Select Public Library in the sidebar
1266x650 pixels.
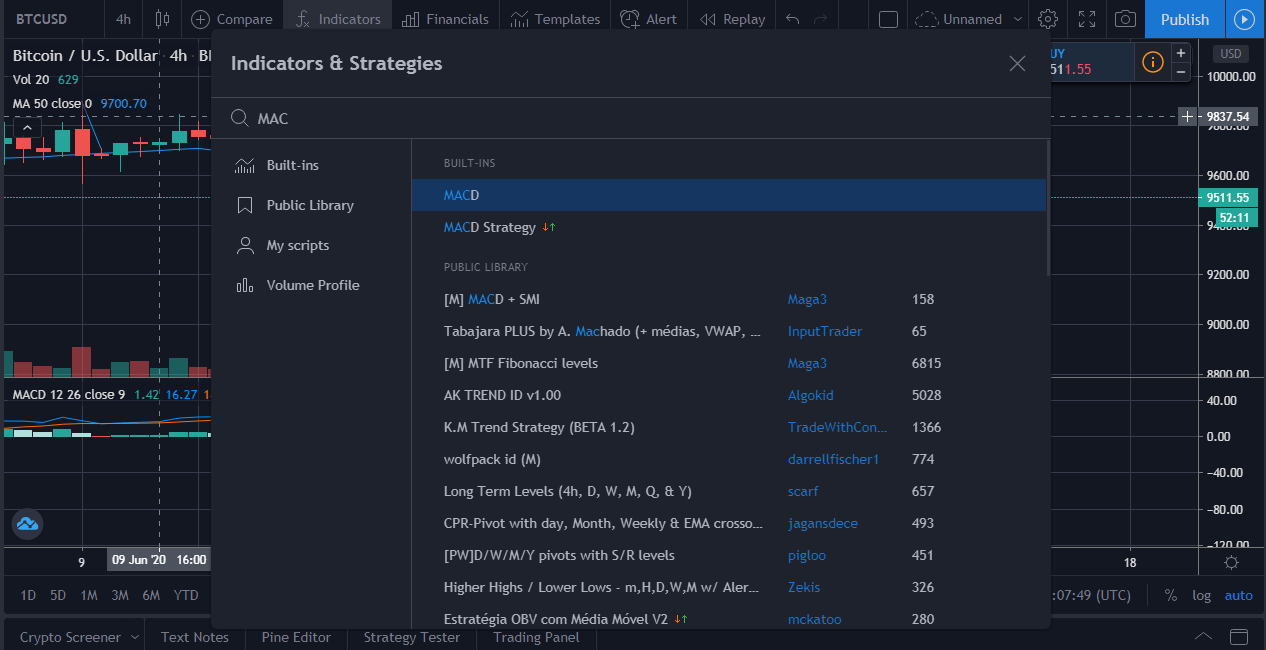tap(310, 205)
